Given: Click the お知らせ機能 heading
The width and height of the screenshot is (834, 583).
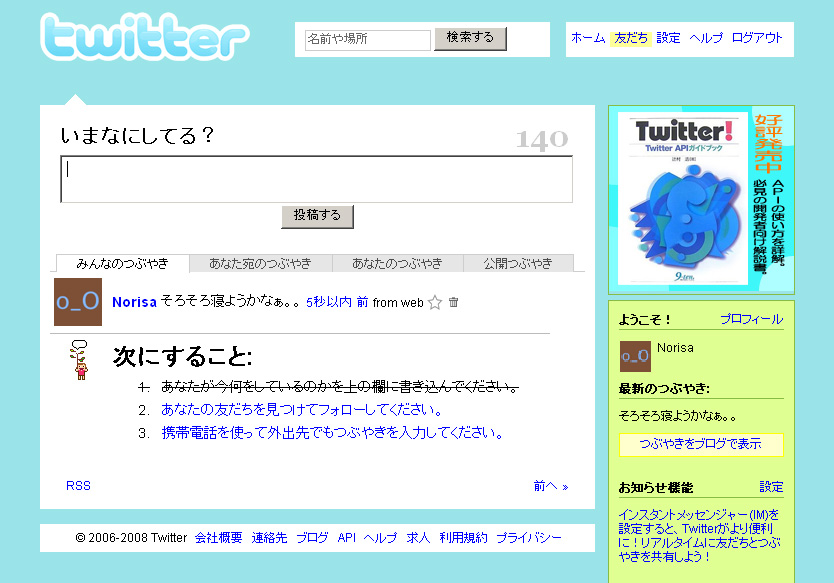Looking at the screenshot, I should pos(656,487).
